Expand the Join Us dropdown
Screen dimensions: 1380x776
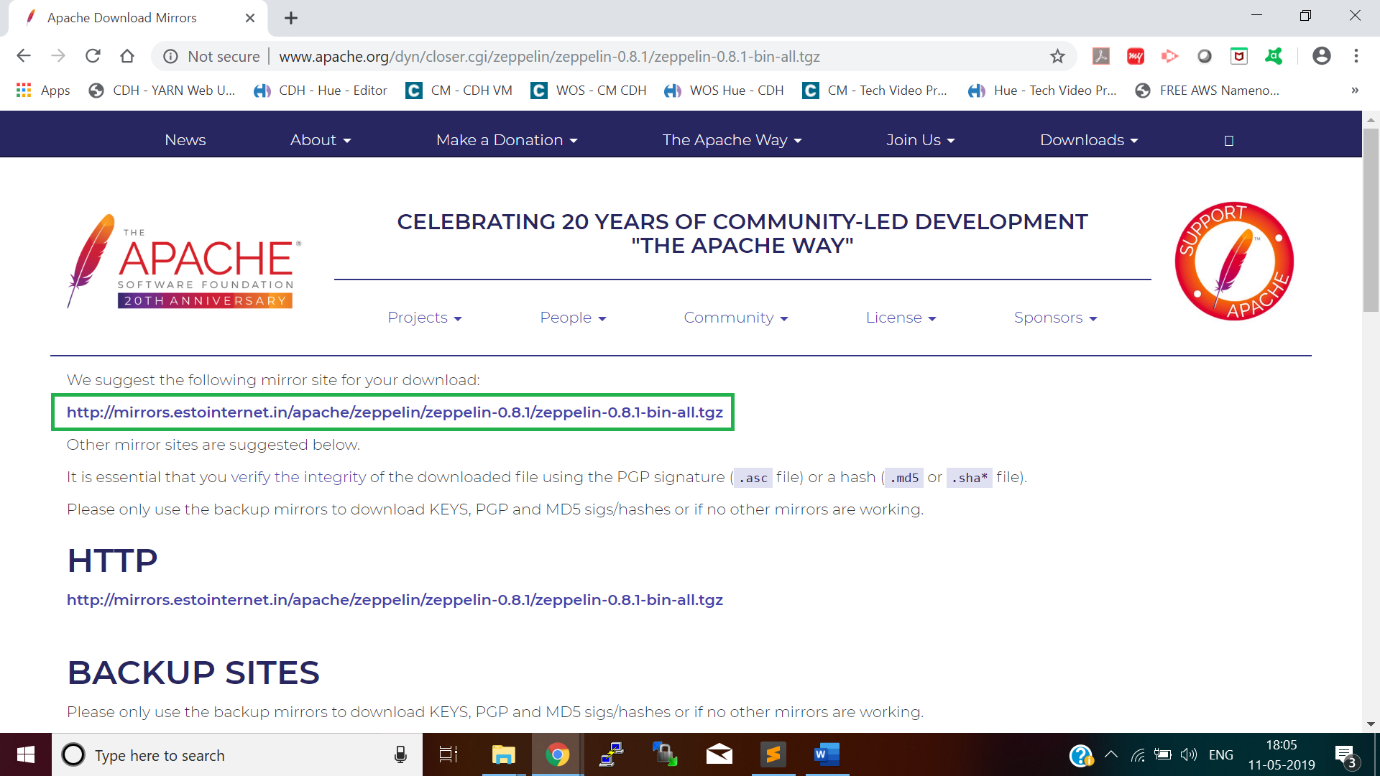coord(920,140)
